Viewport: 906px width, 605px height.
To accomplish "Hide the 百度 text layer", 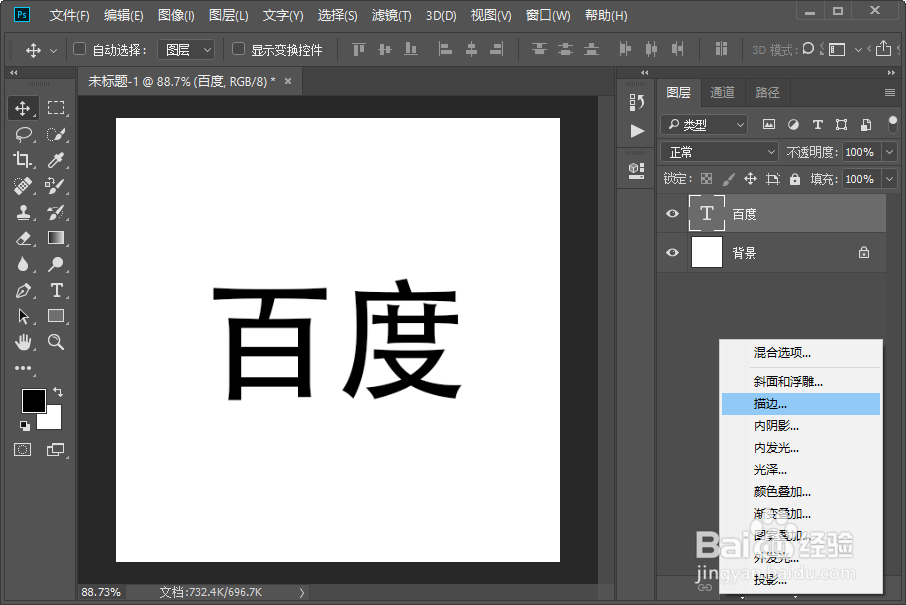I will click(x=672, y=214).
